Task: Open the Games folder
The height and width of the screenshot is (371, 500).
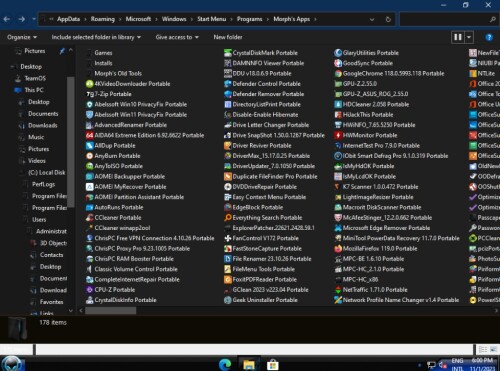Action: pos(103,53)
